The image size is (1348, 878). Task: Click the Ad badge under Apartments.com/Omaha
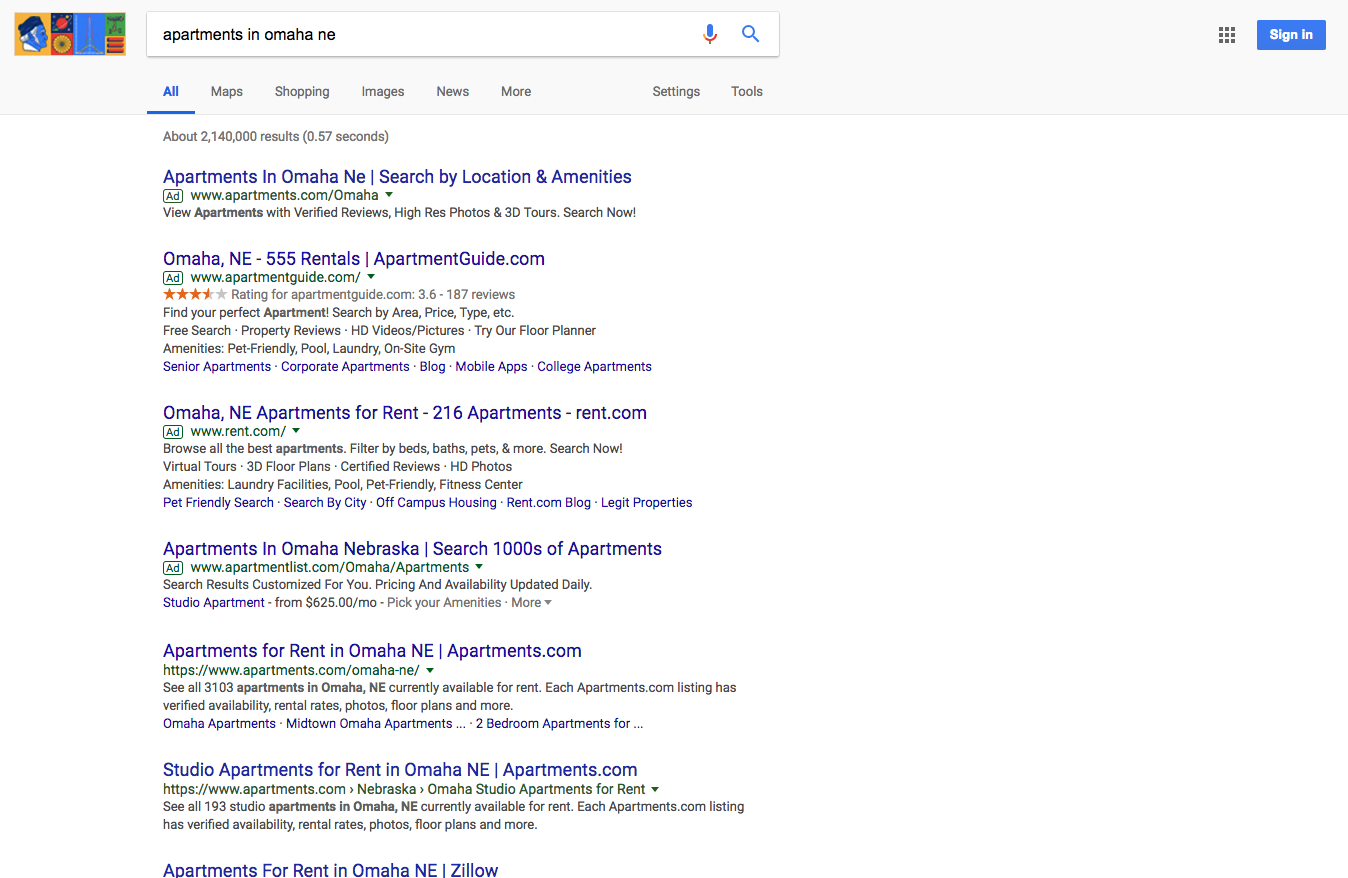[x=173, y=196]
